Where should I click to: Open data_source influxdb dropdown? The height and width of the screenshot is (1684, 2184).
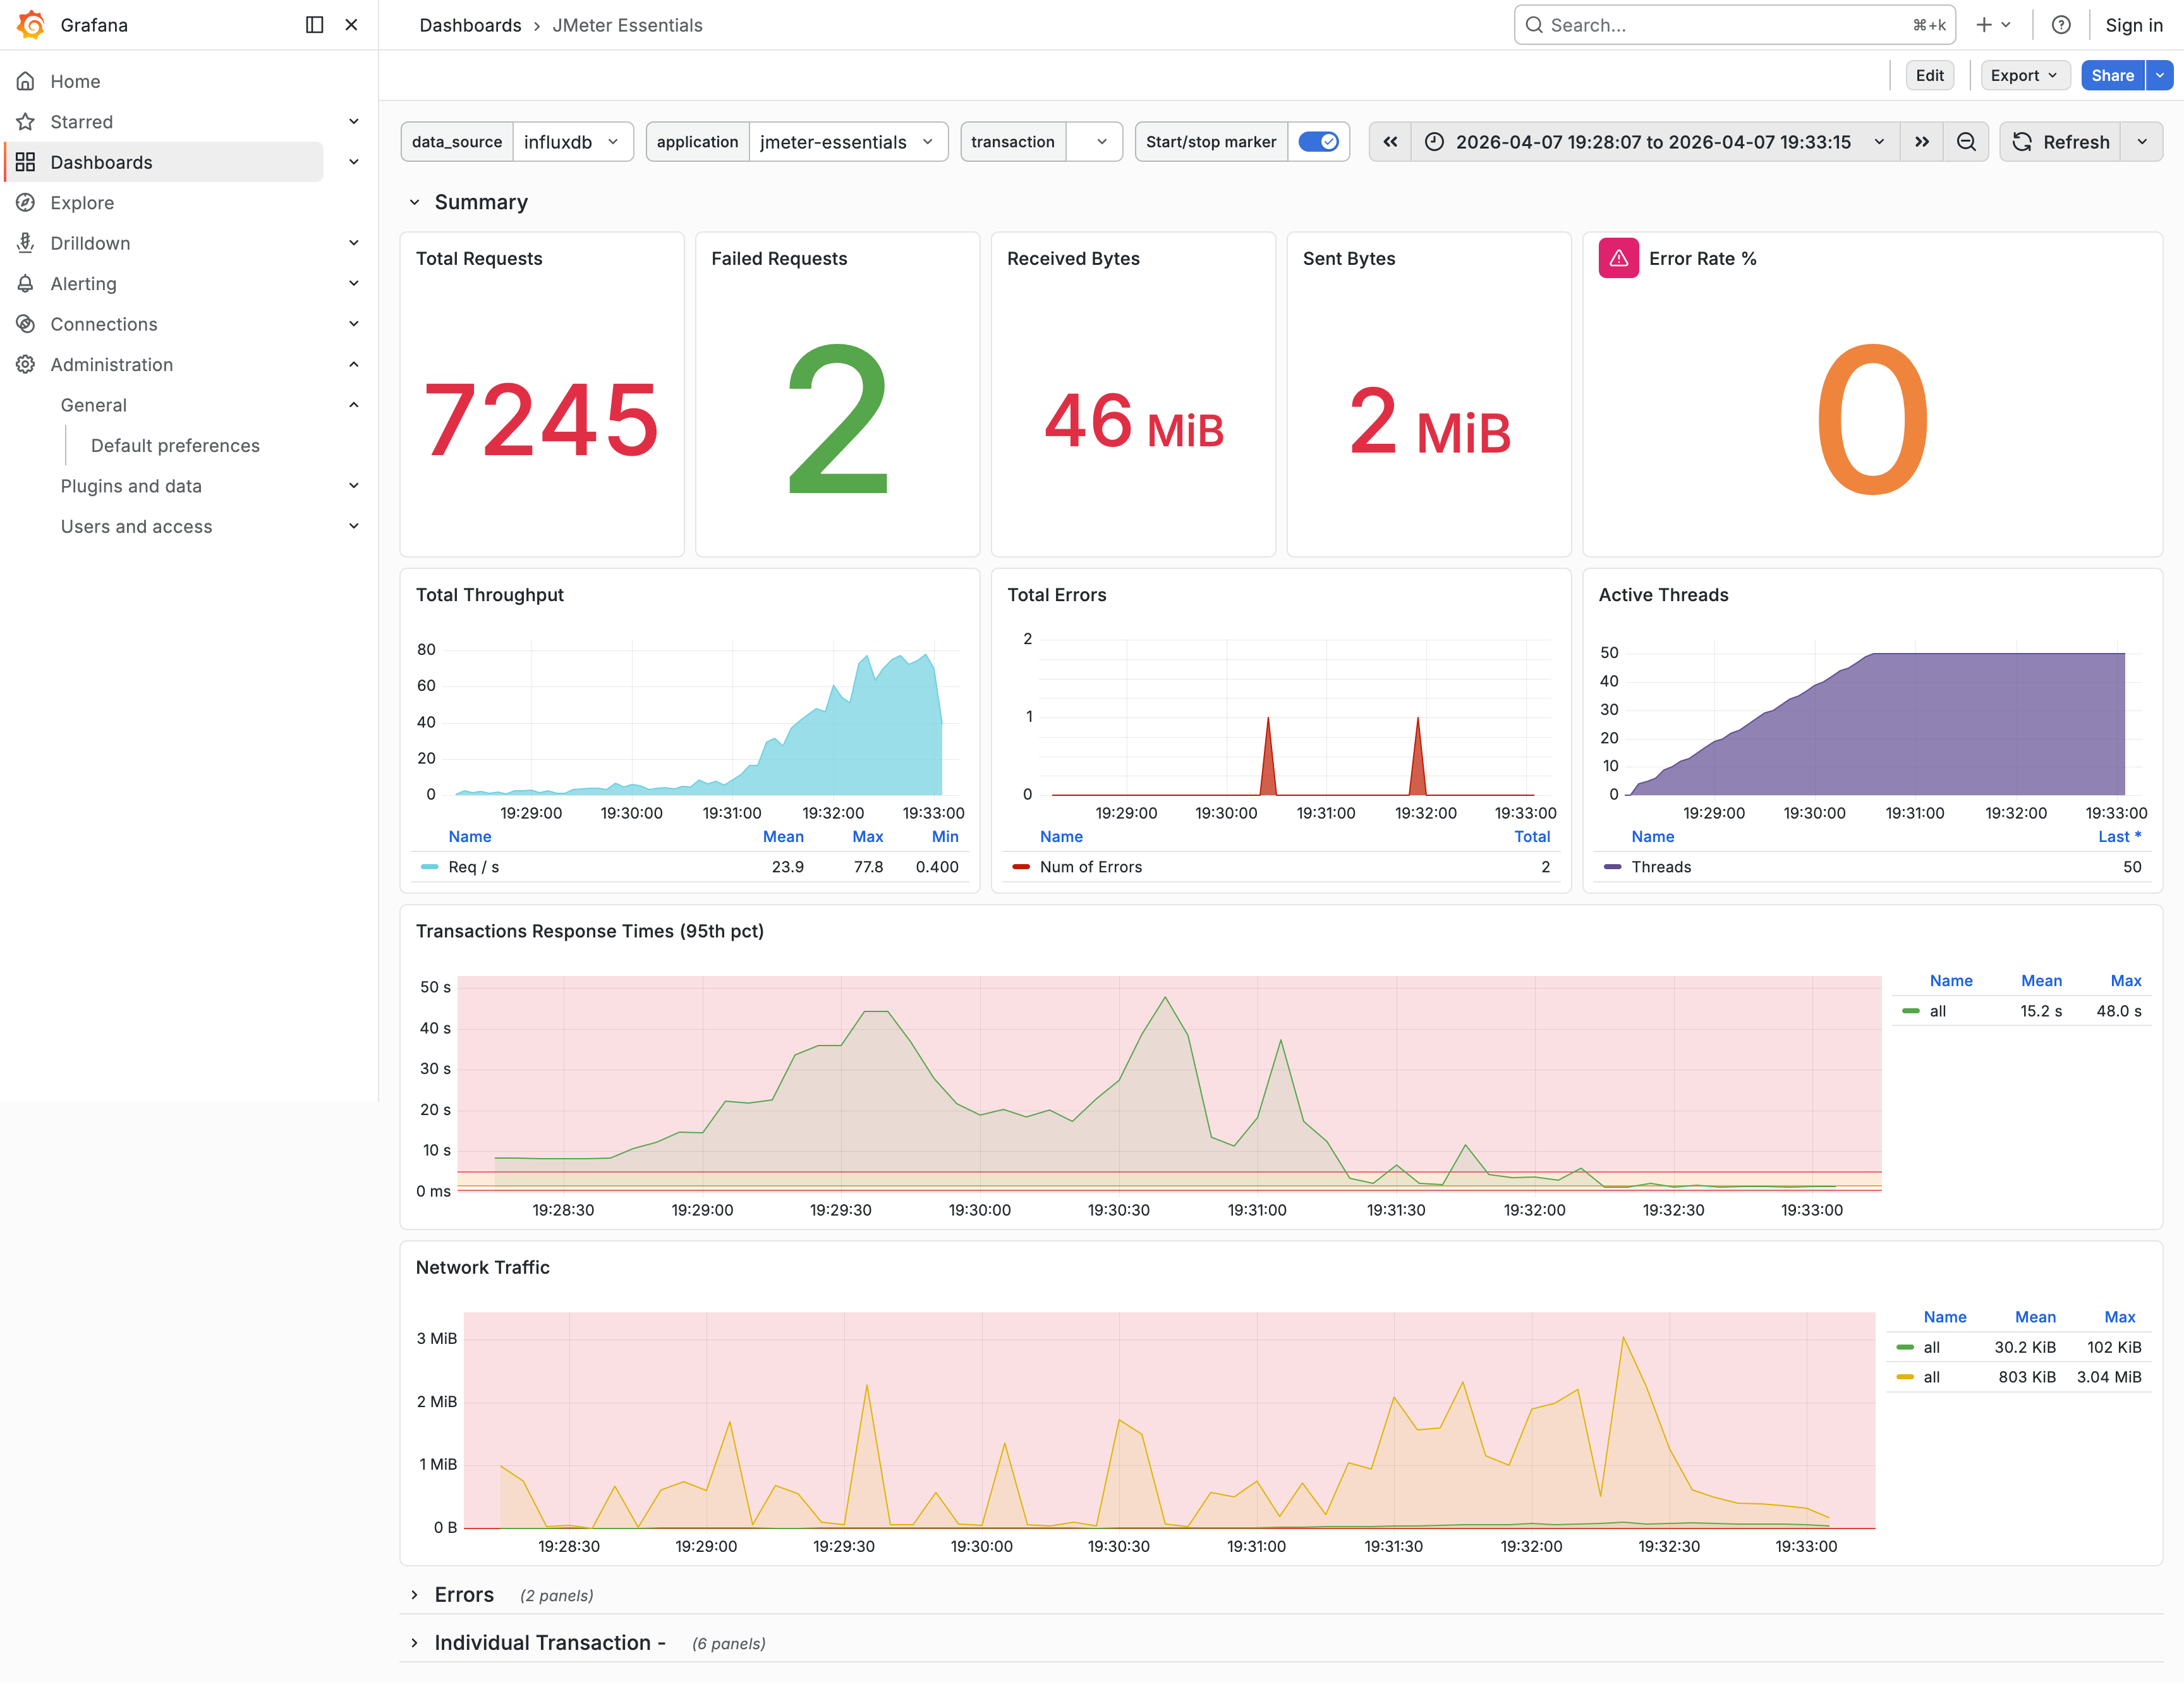pos(573,142)
